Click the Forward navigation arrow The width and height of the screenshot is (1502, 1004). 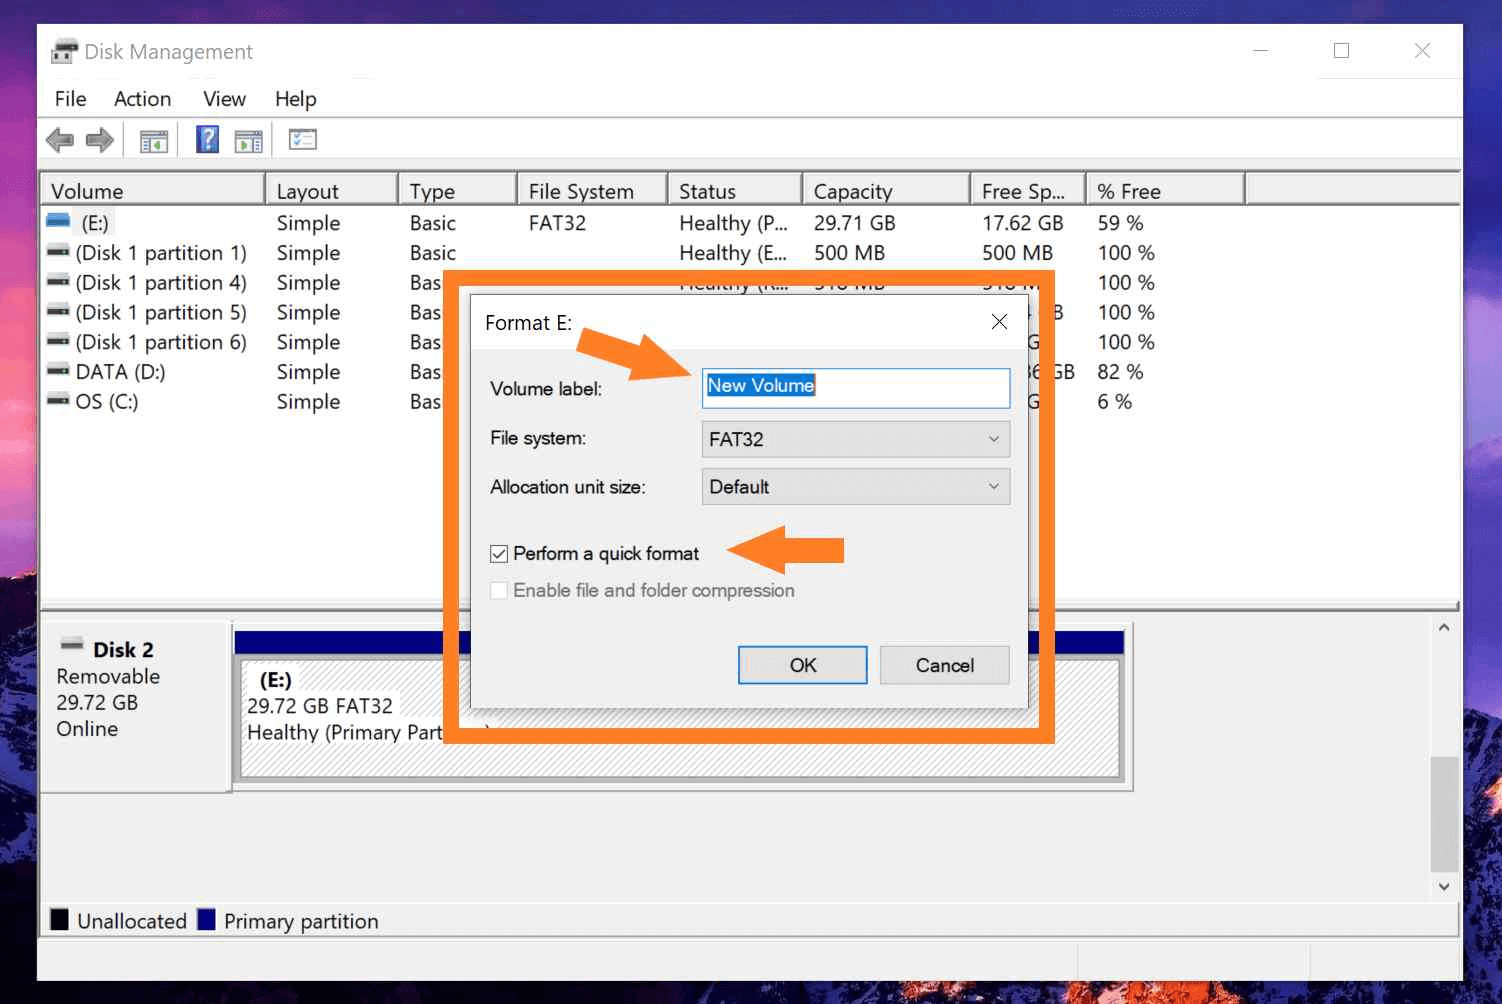click(98, 139)
